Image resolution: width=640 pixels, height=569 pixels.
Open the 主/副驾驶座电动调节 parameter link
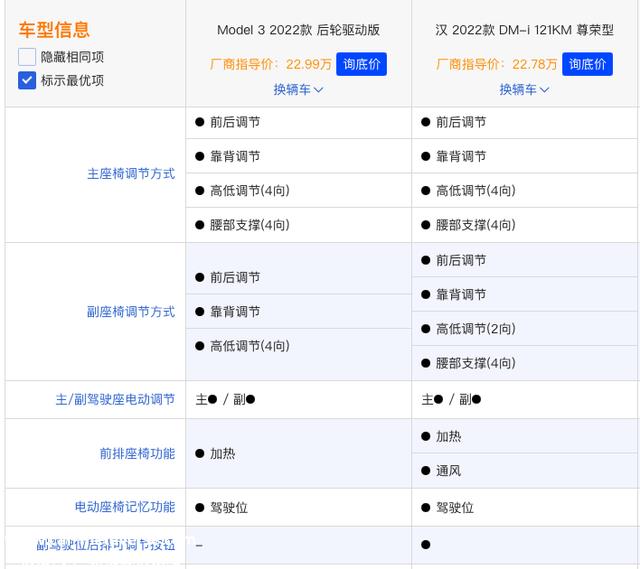116,399
